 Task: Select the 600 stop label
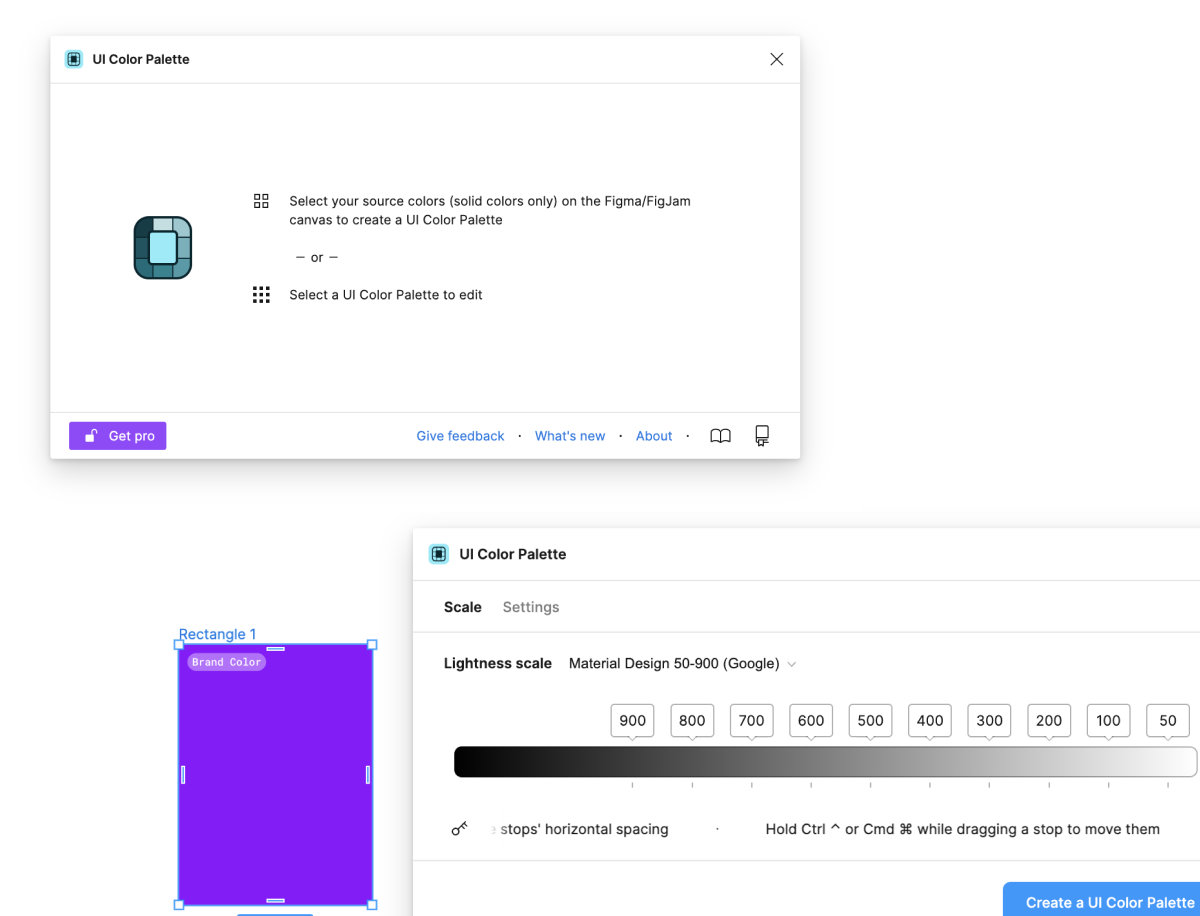click(811, 720)
